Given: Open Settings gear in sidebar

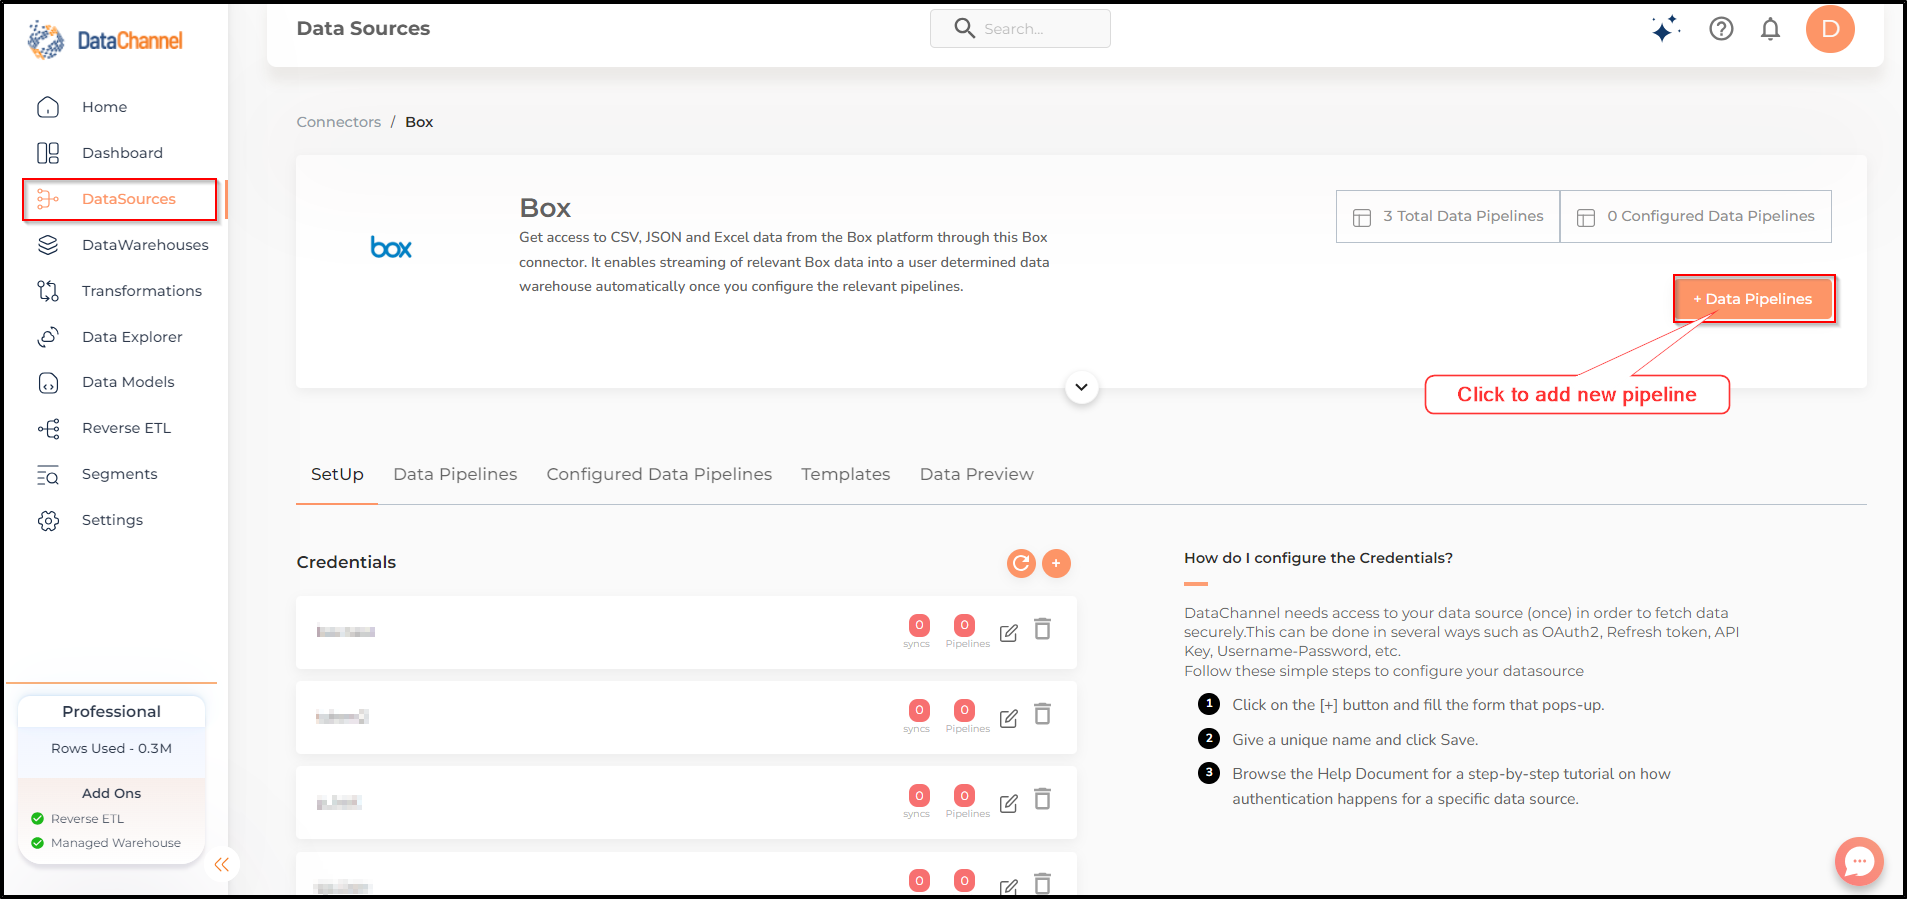Looking at the screenshot, I should (48, 521).
